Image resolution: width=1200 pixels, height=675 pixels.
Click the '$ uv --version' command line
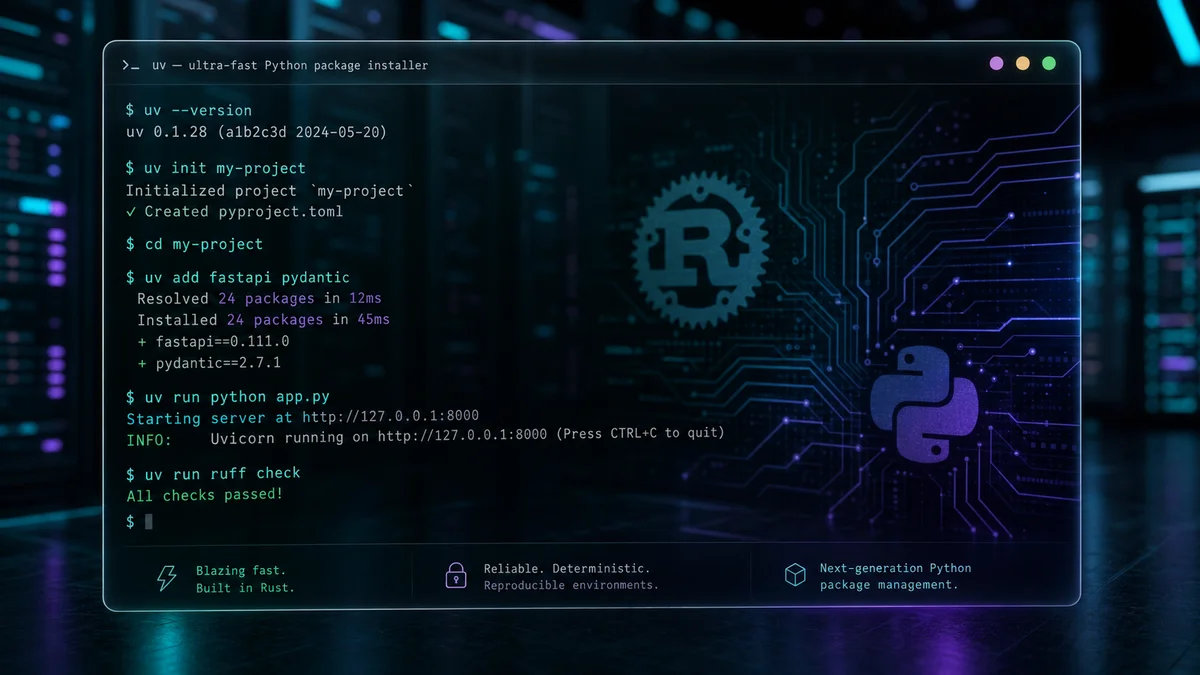coord(189,110)
